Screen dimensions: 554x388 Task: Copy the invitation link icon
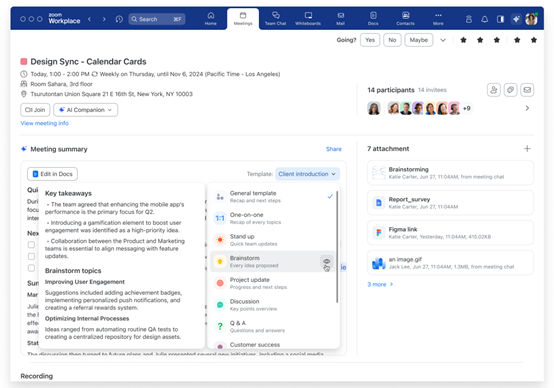tap(510, 90)
